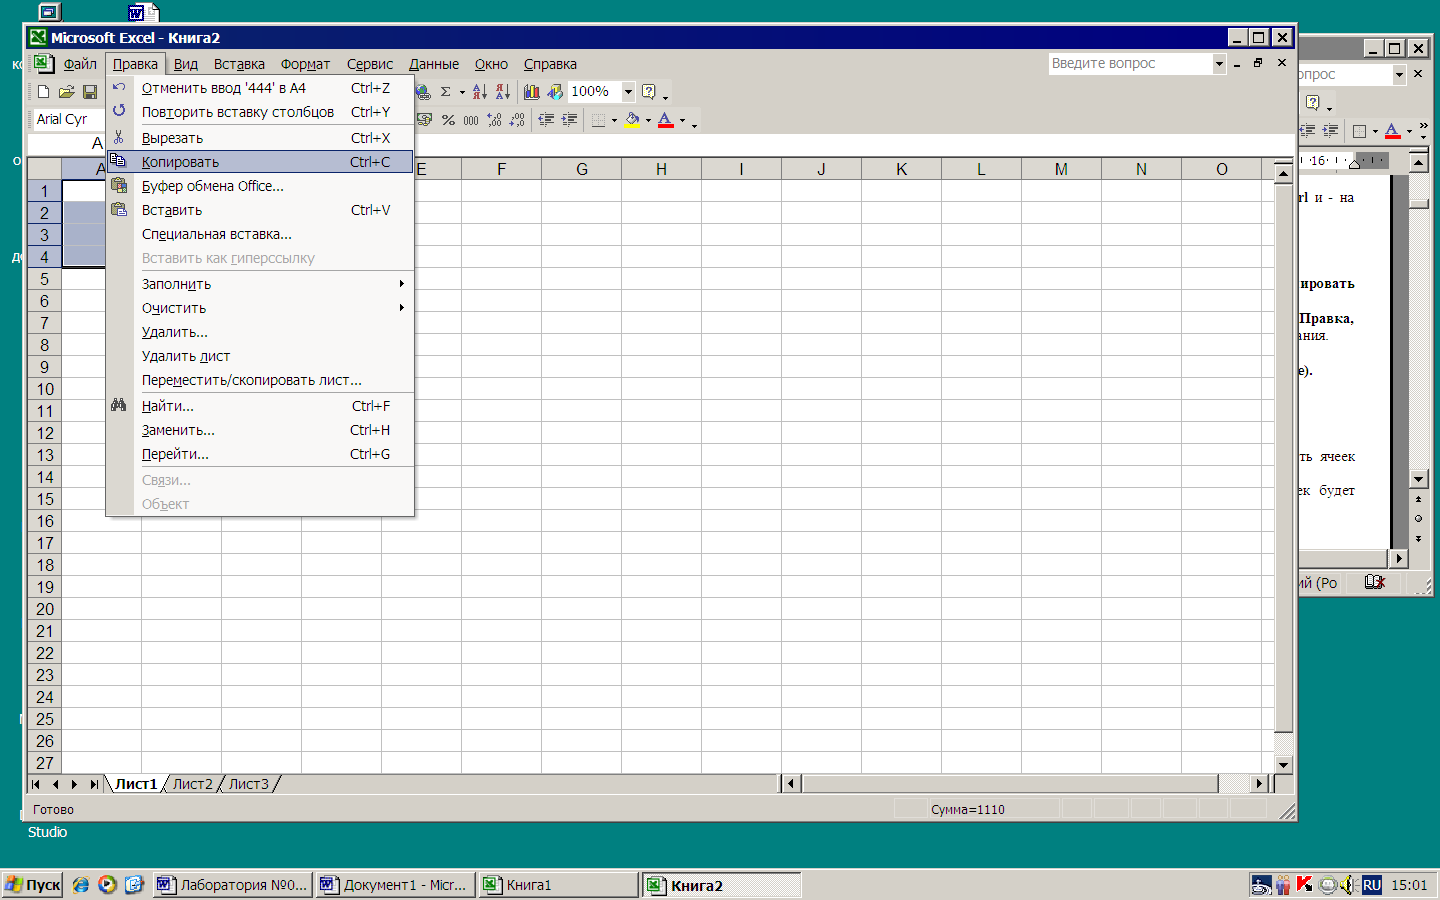Click Increase Decimal icon
1440x900 pixels.
pos(494,120)
